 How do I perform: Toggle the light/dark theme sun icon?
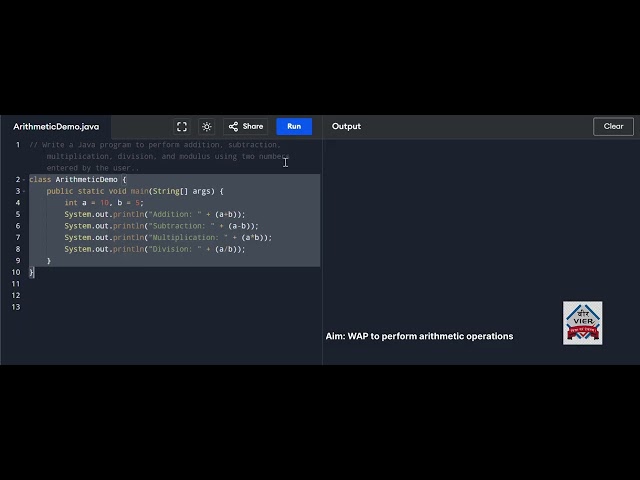tap(207, 127)
